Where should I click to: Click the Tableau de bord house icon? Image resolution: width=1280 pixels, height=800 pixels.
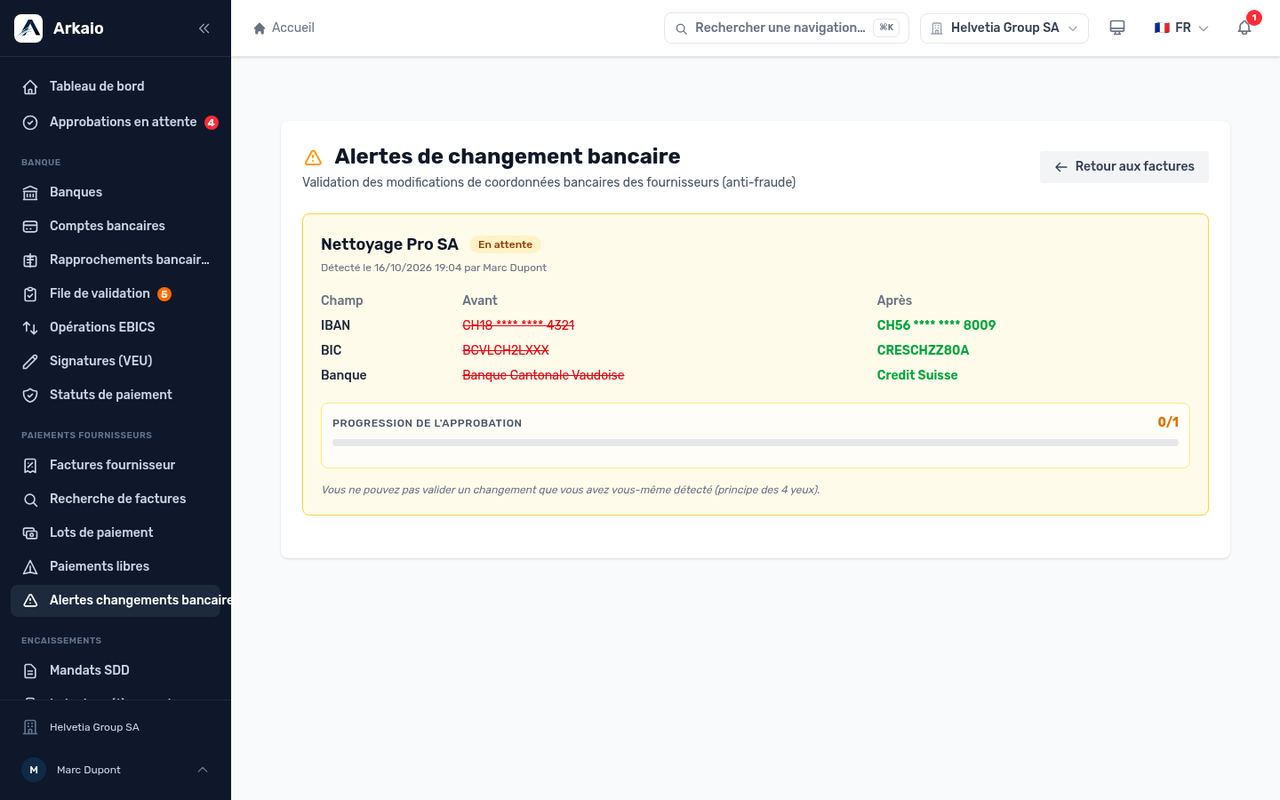coord(30,87)
